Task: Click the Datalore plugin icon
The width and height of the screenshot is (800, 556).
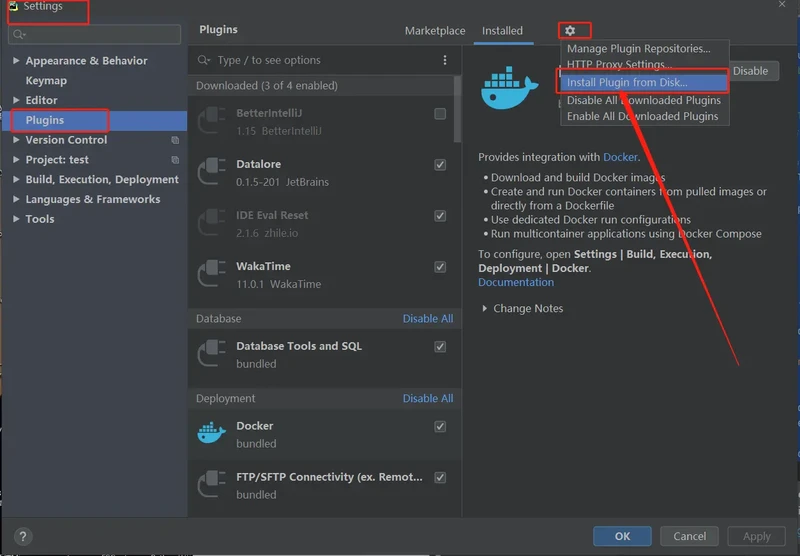Action: coord(211,172)
